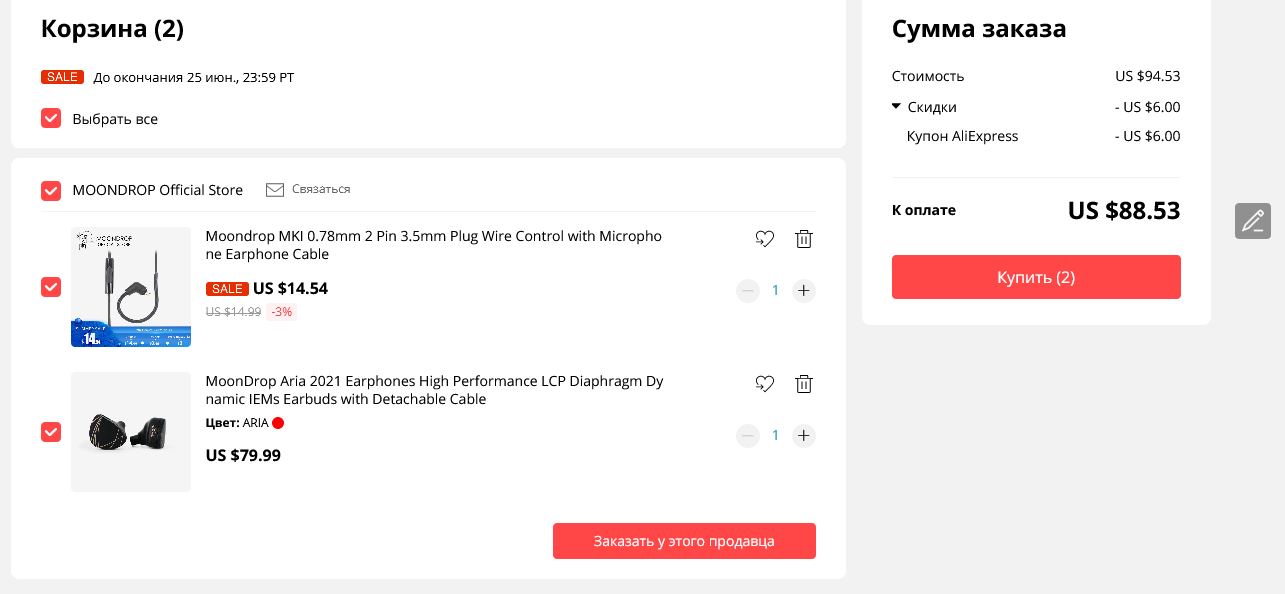This screenshot has height=594, width=1285.
Task: Add MoonDrop Aria earphones to wishlist
Action: pos(765,384)
